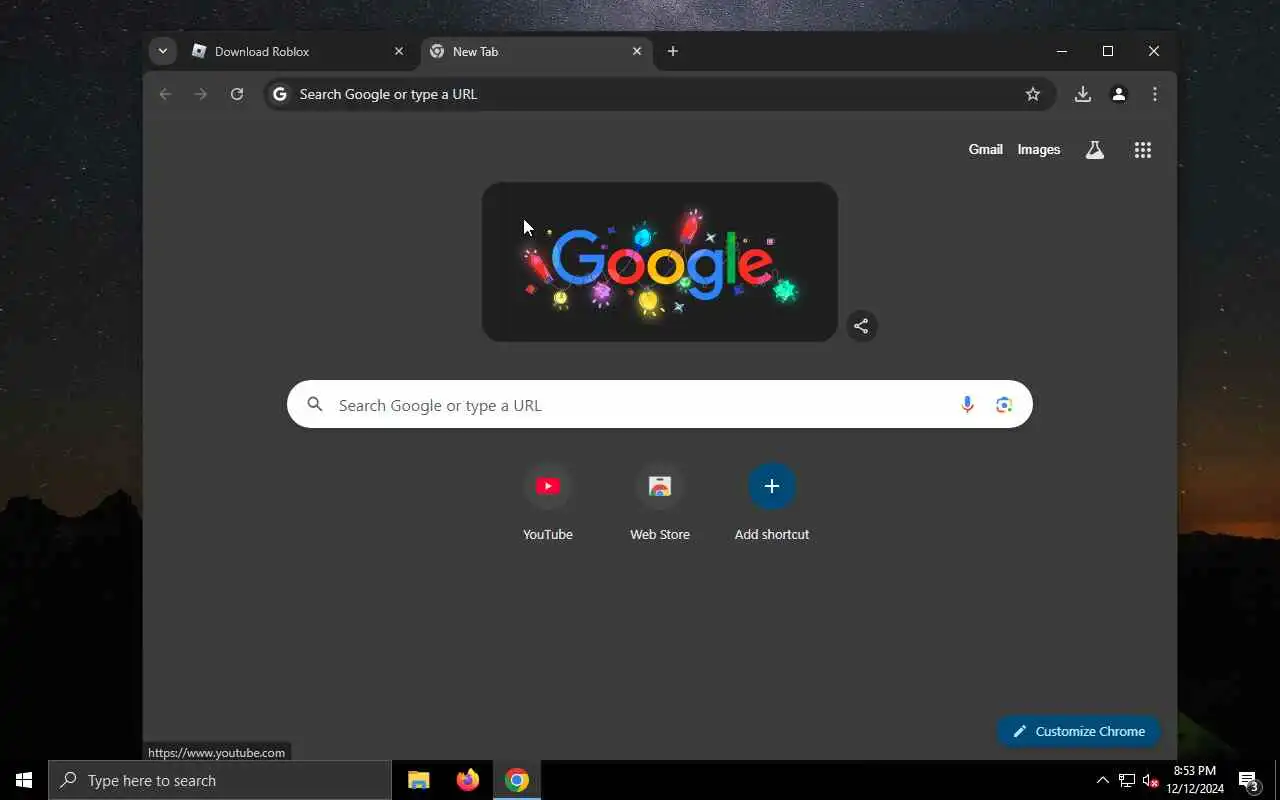The height and width of the screenshot is (800, 1280).
Task: Launch Firefox from the taskbar
Action: [x=468, y=780]
